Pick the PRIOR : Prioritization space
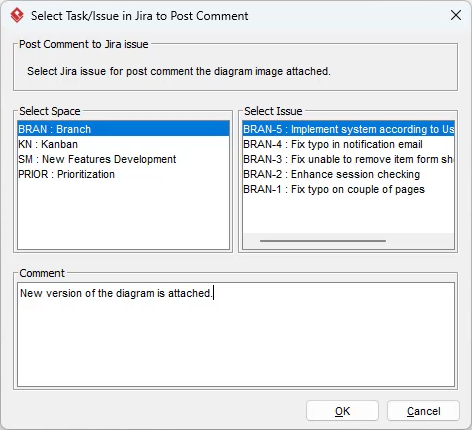 (x=123, y=174)
